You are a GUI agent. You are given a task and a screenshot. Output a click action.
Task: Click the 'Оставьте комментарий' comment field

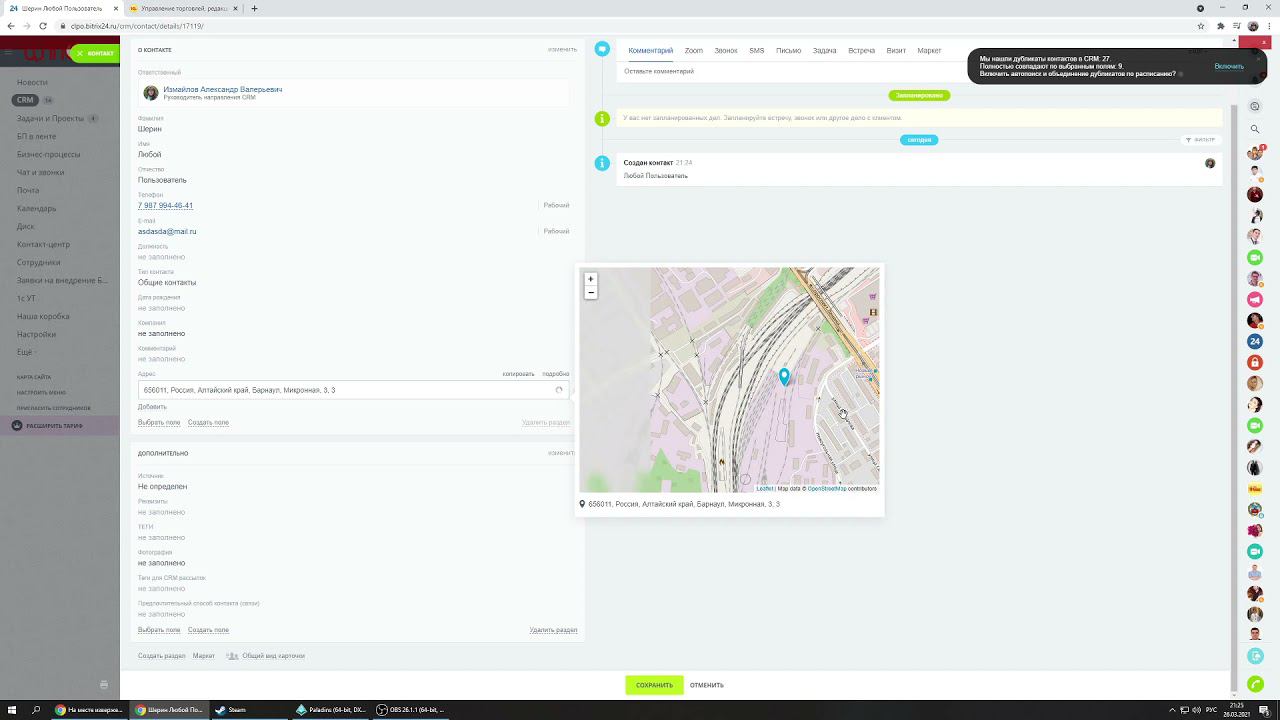tap(659, 71)
